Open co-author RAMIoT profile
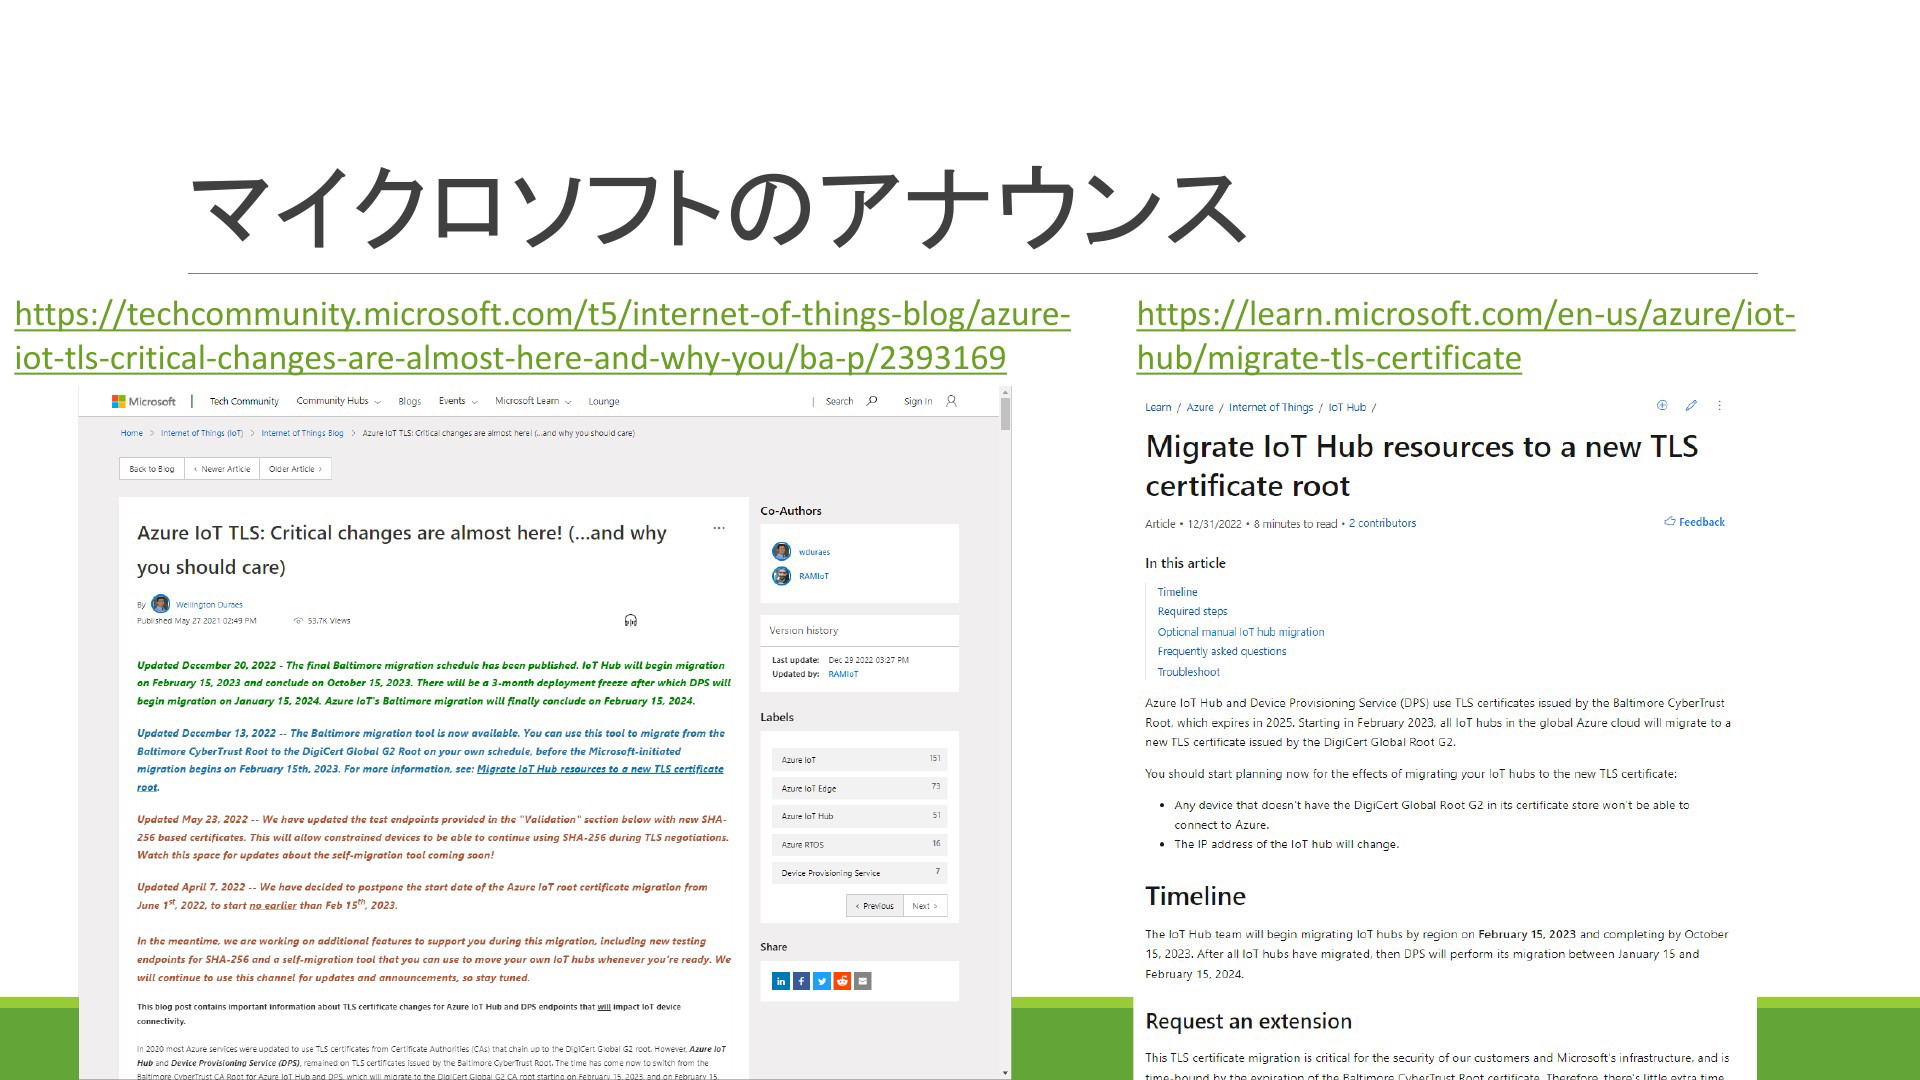This screenshot has height=1080, width=1920. pyautogui.click(x=814, y=576)
